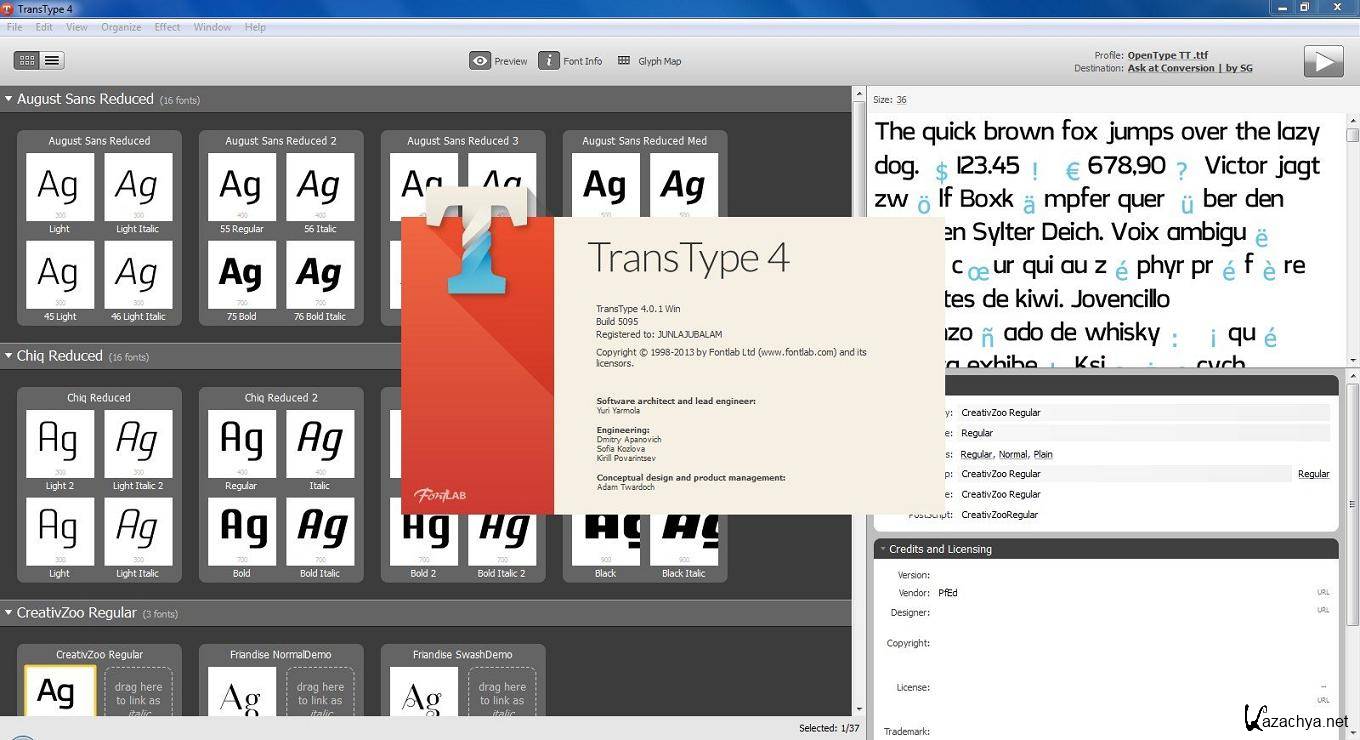The image size is (1360, 740).
Task: Select August Sans Reduced Light font thumbnail
Action: (59, 187)
